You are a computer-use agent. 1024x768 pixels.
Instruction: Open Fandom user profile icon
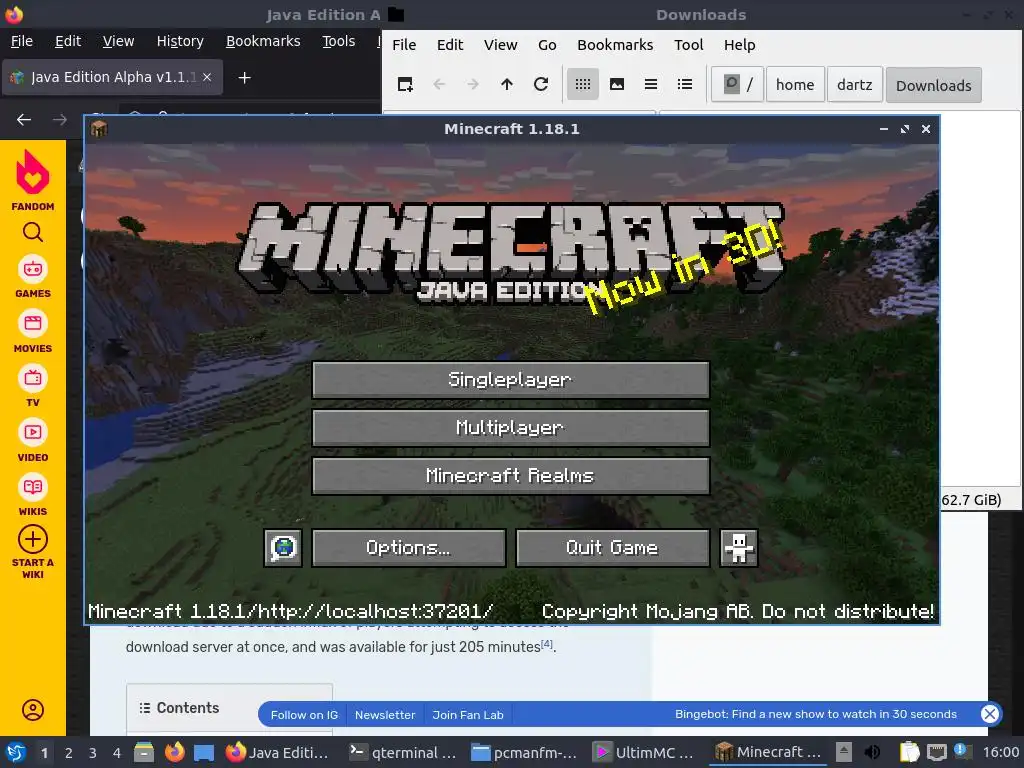tap(33, 710)
